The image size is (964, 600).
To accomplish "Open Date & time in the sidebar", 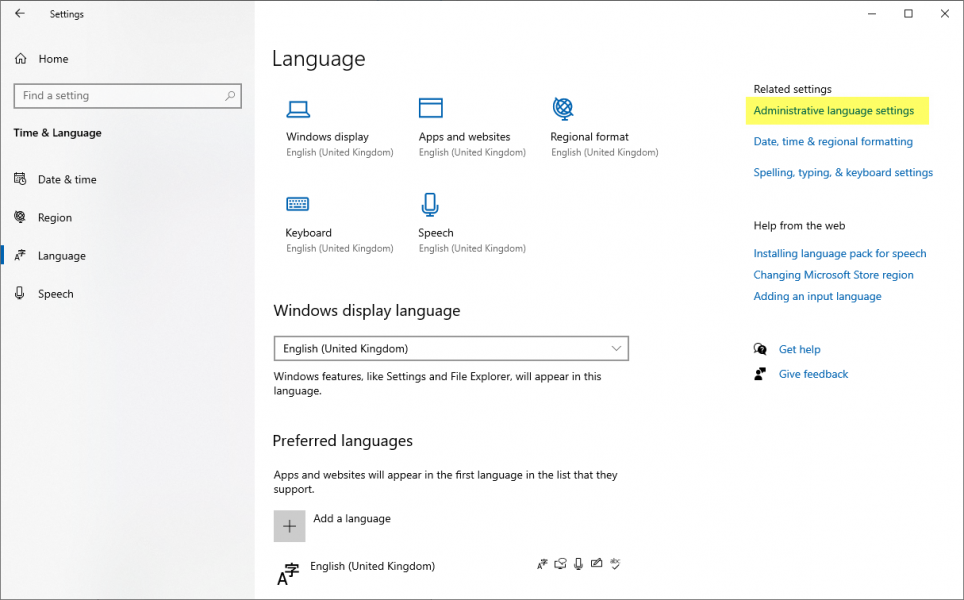I will (67, 180).
